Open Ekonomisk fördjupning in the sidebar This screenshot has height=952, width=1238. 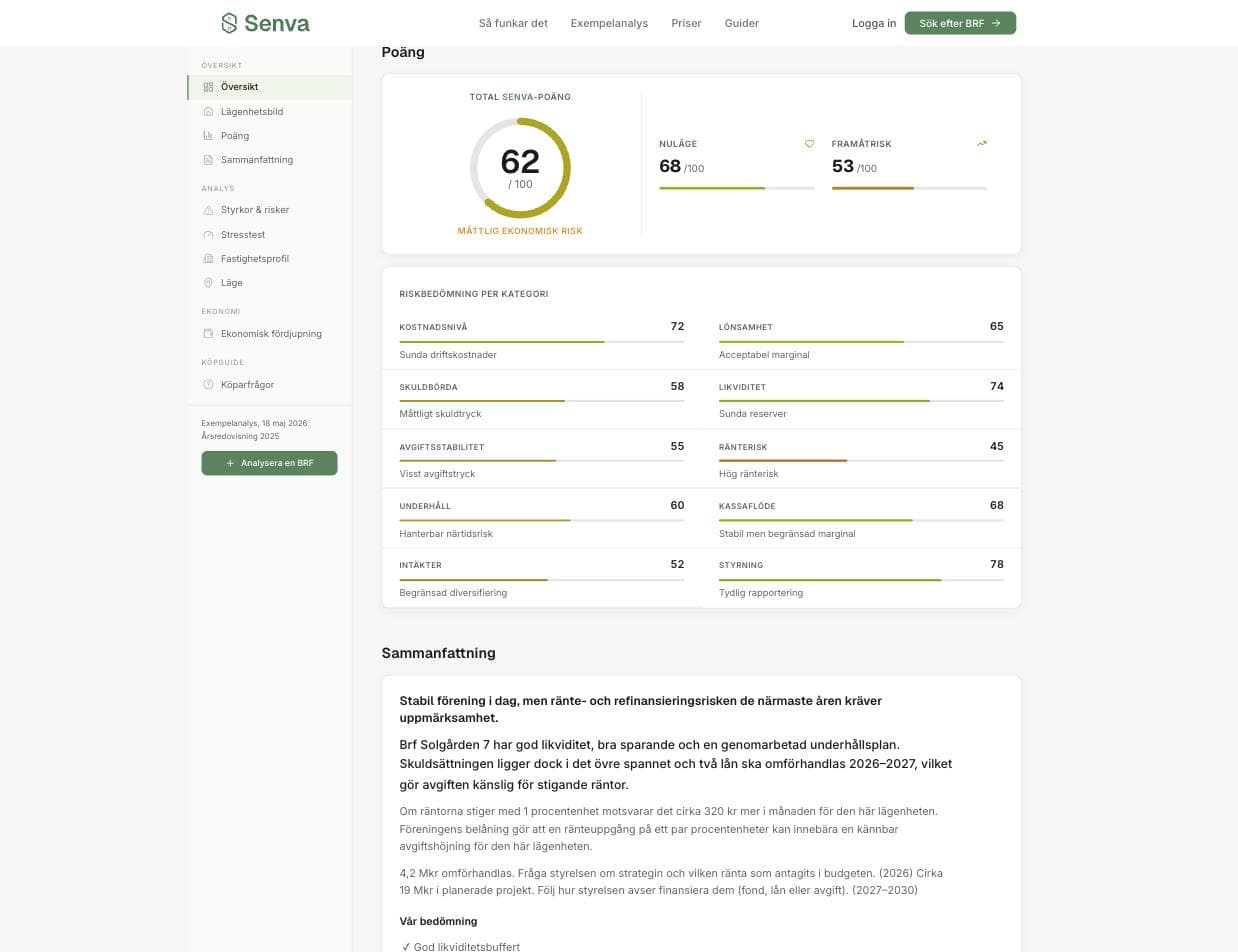coord(270,334)
